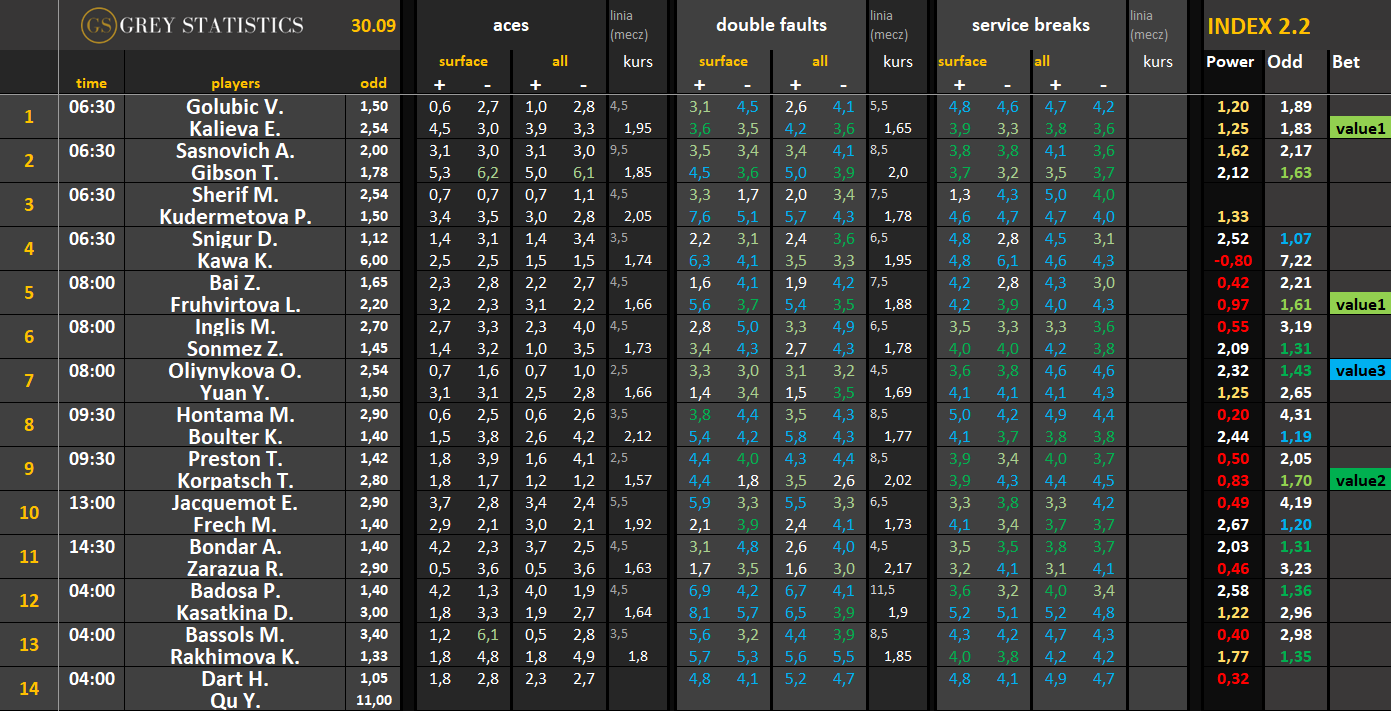Screen dimensions: 1391x711
Task: Click row number 7
Action: click(29, 381)
